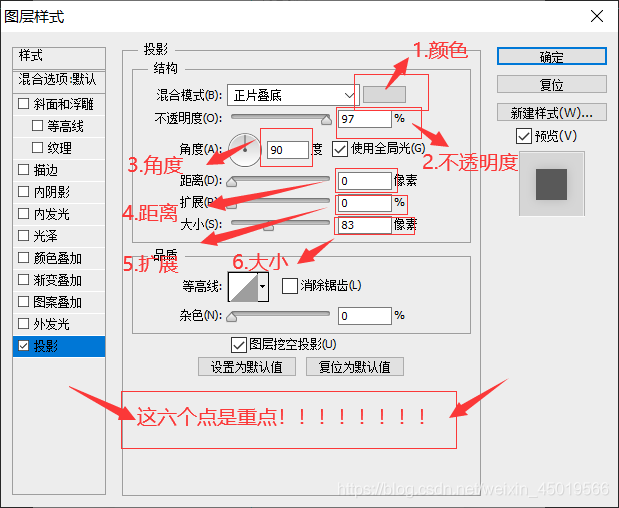The image size is (619, 508).
Task: Uncheck the 投影 style checkbox
Action: [24, 346]
